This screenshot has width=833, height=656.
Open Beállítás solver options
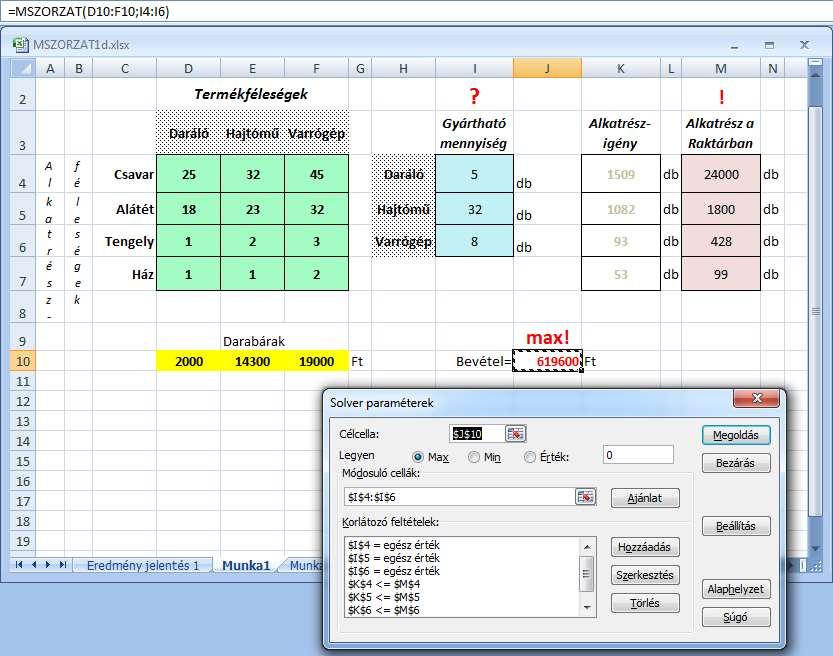coord(736,526)
